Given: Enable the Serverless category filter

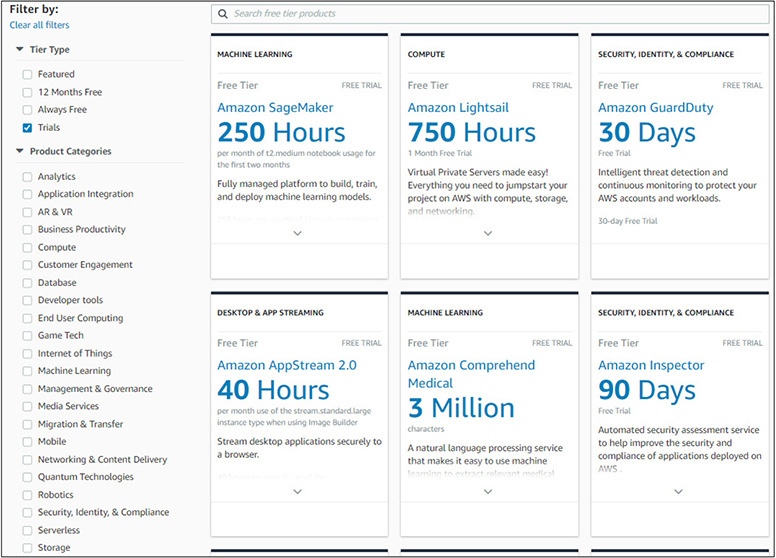Looking at the screenshot, I should (27, 530).
